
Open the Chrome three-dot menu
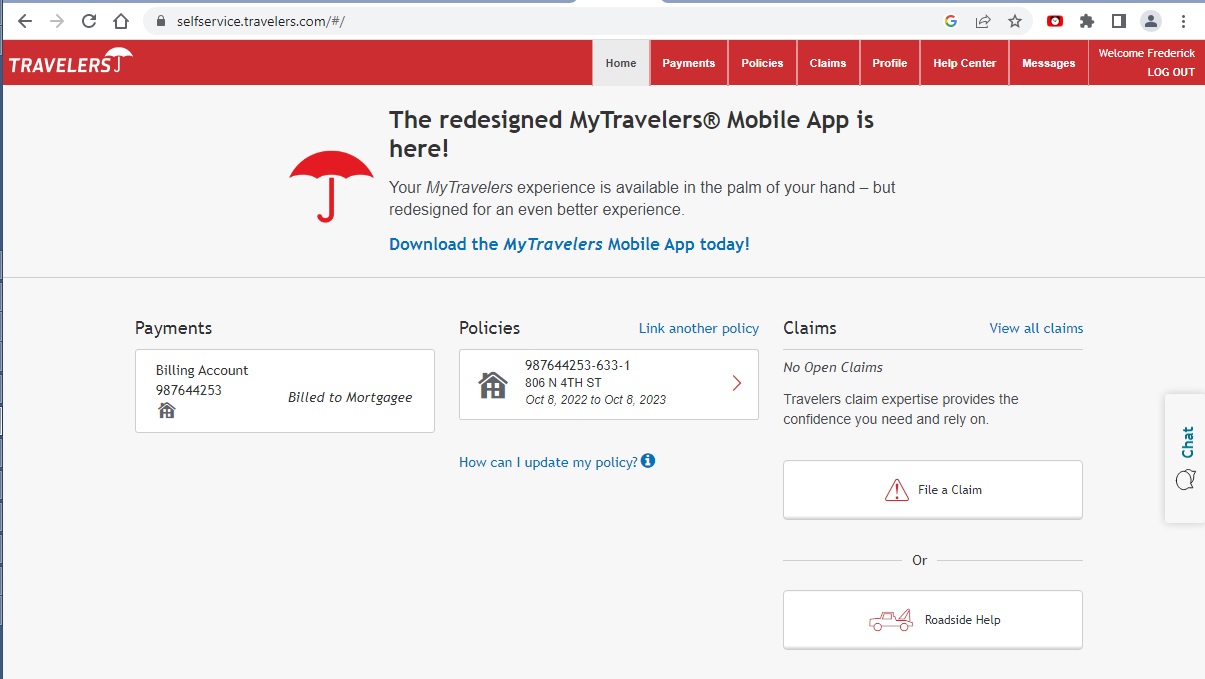[x=1184, y=21]
